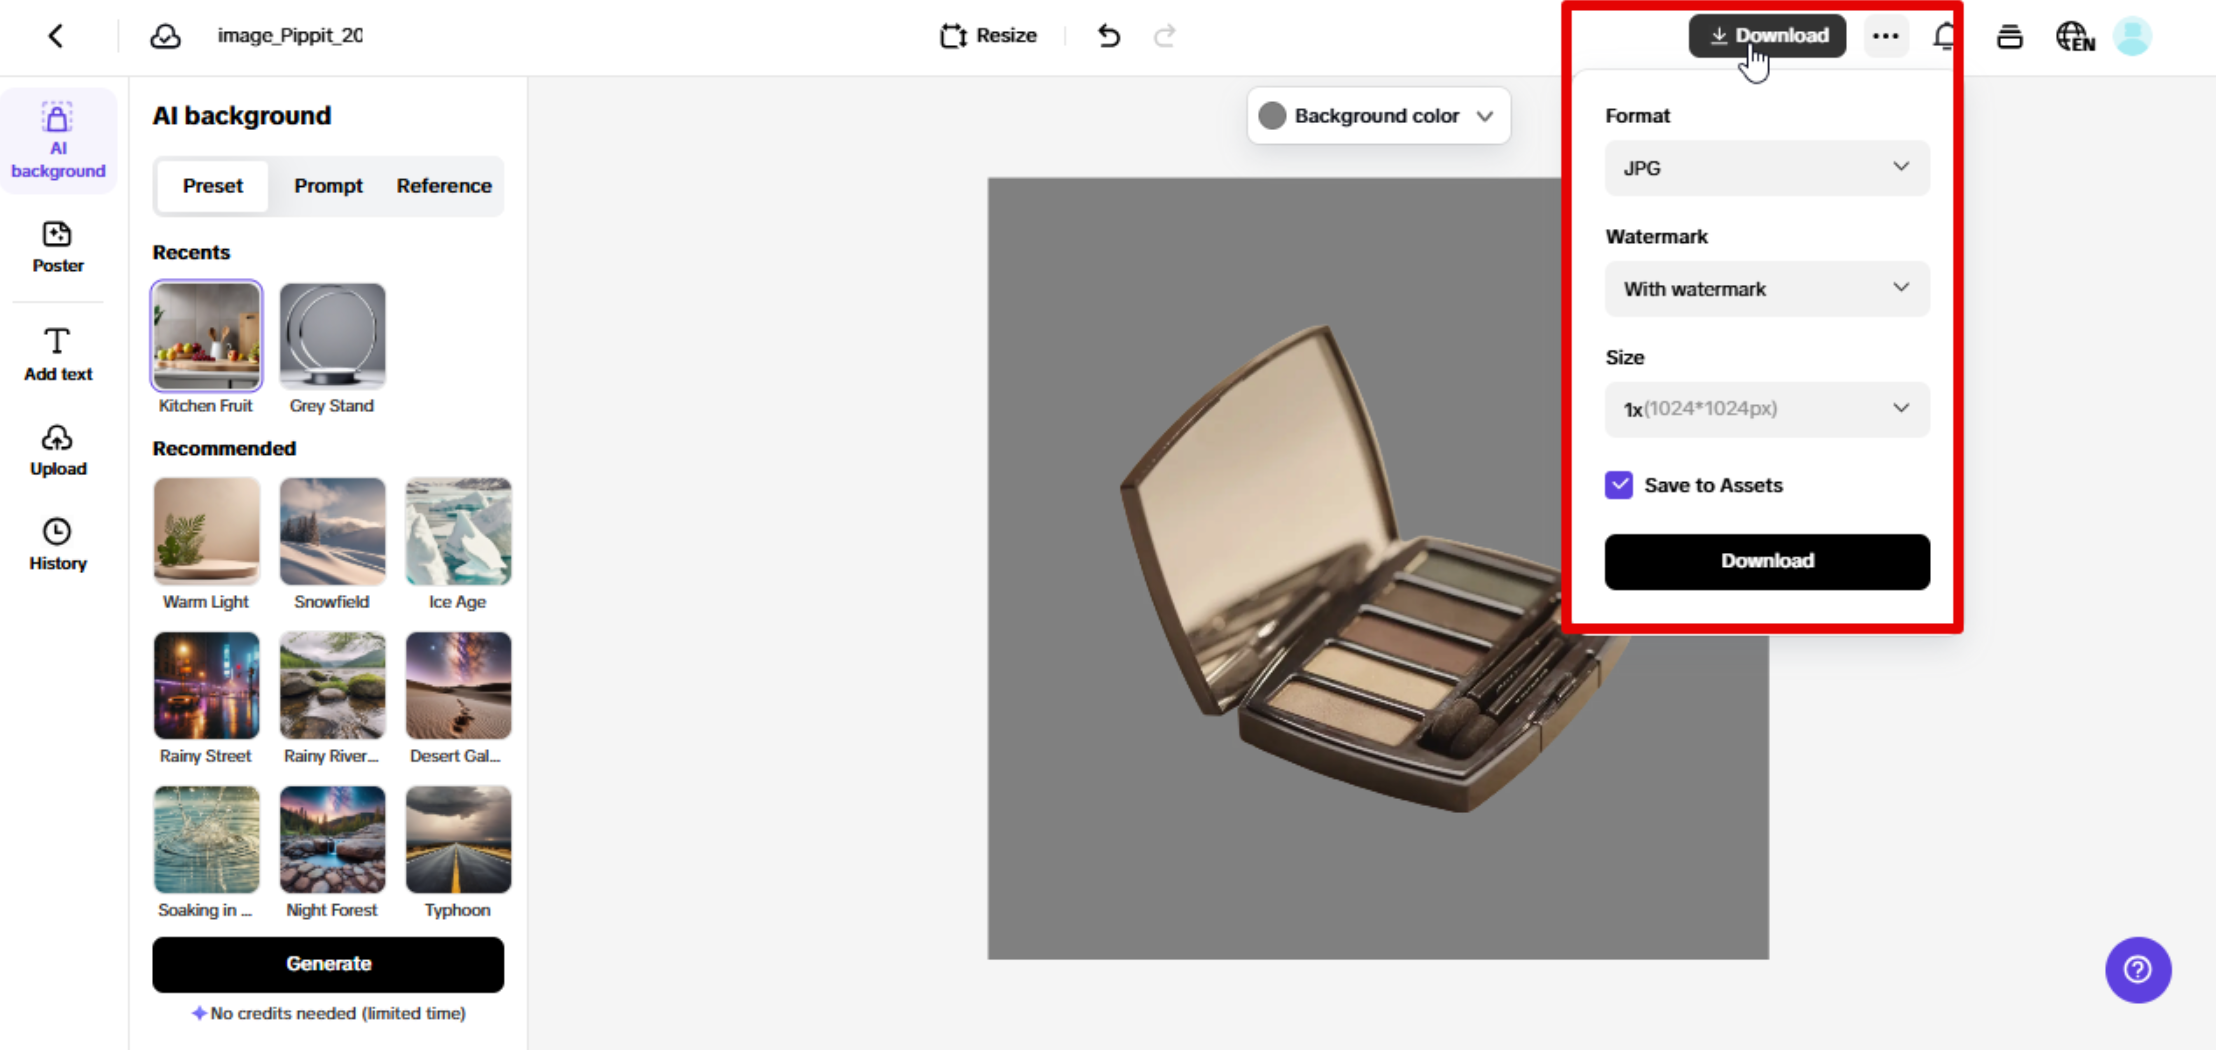Click the back arrow icon
This screenshot has height=1050, width=2216.
point(56,36)
